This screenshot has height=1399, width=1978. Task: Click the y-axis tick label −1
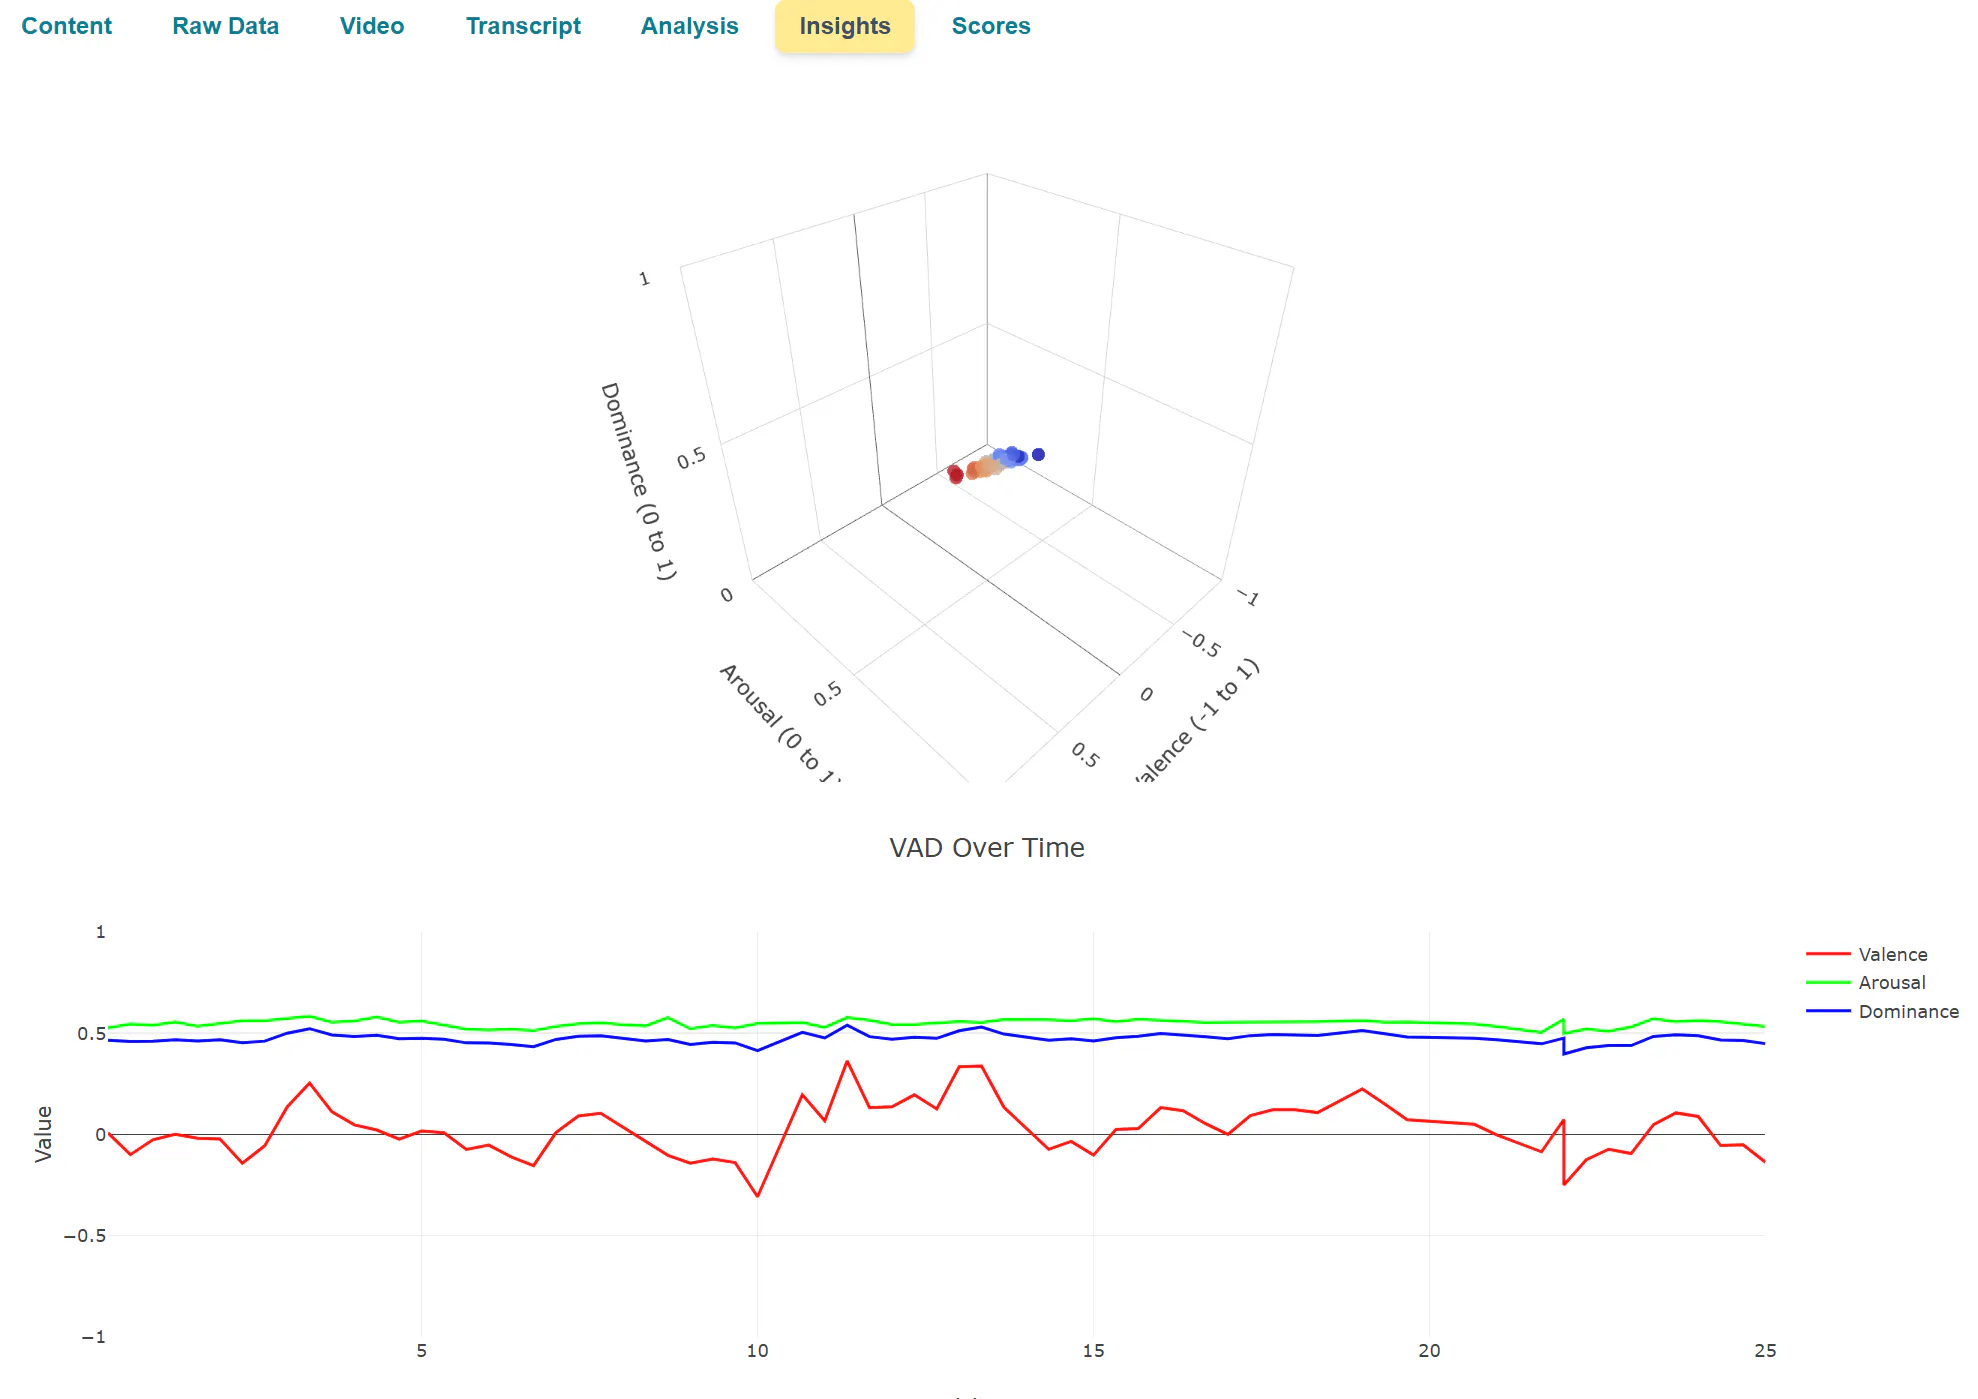[x=93, y=1337]
